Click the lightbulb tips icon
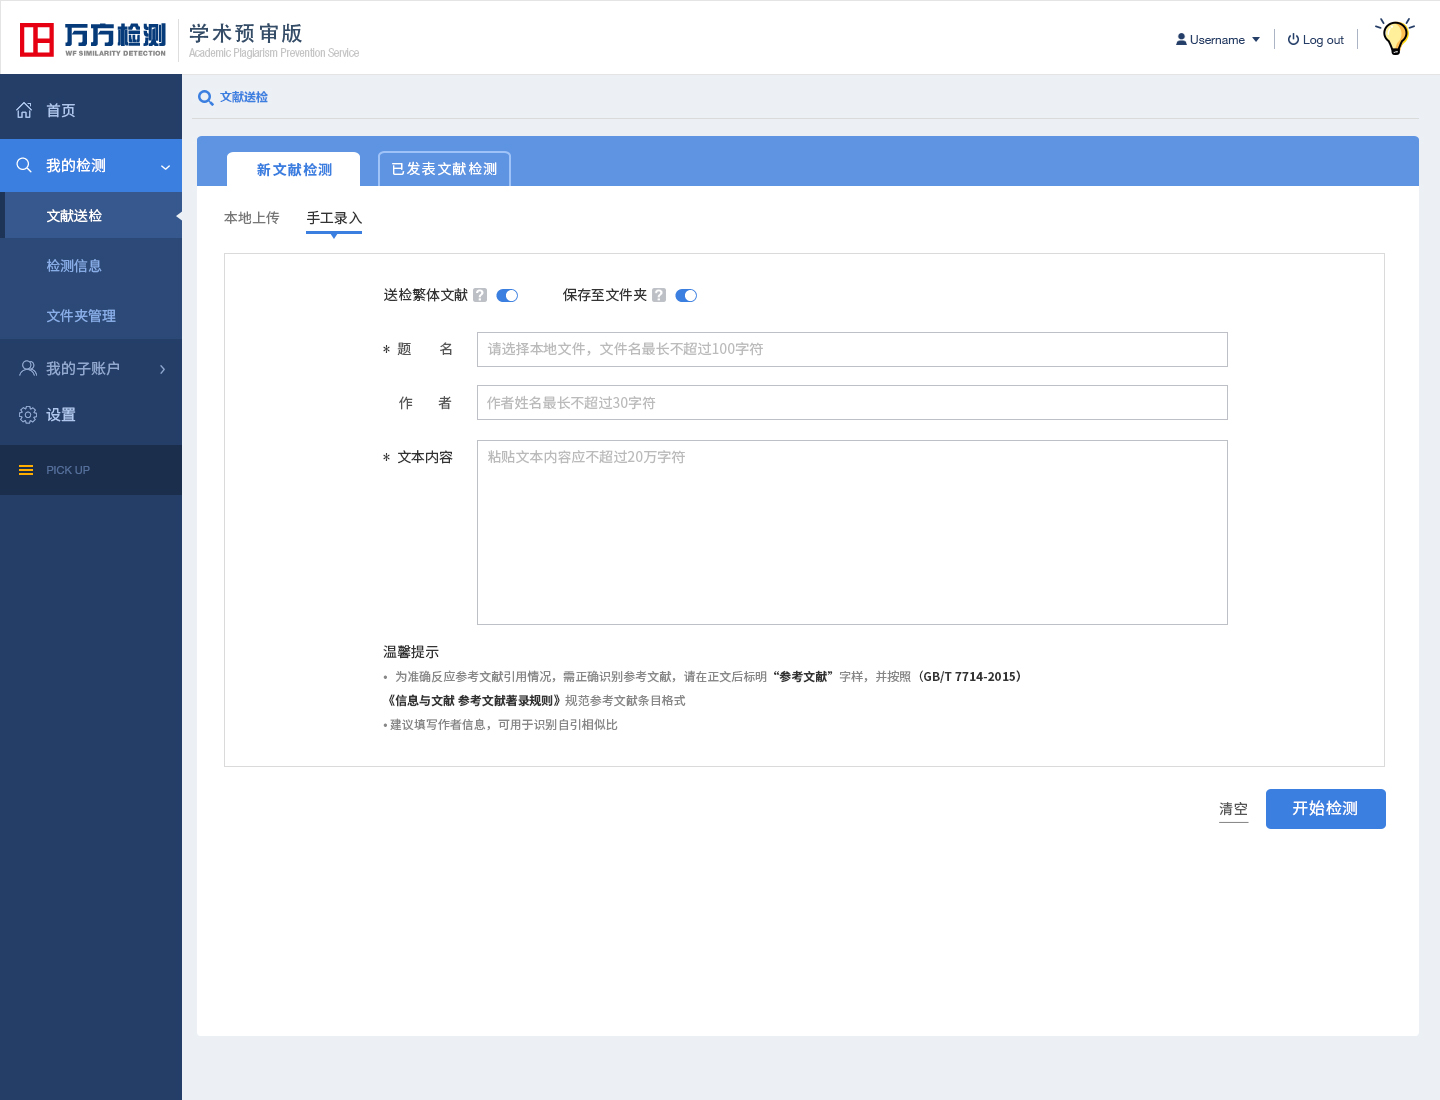This screenshot has width=1440, height=1100. pos(1395,37)
